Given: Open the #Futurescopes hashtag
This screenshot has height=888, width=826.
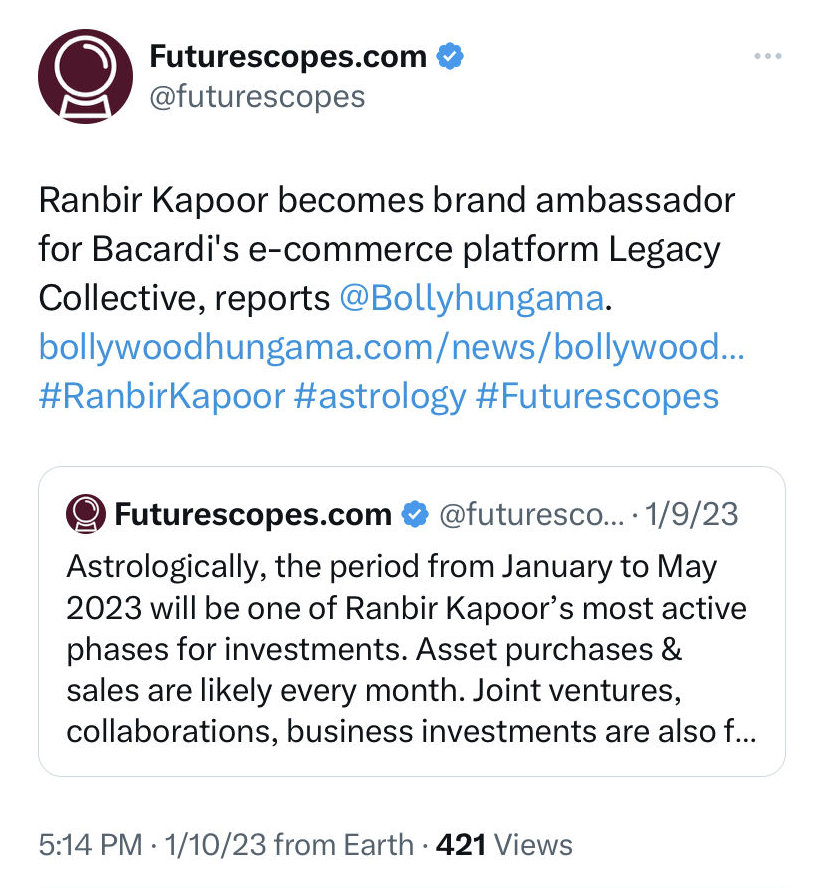Looking at the screenshot, I should [597, 395].
